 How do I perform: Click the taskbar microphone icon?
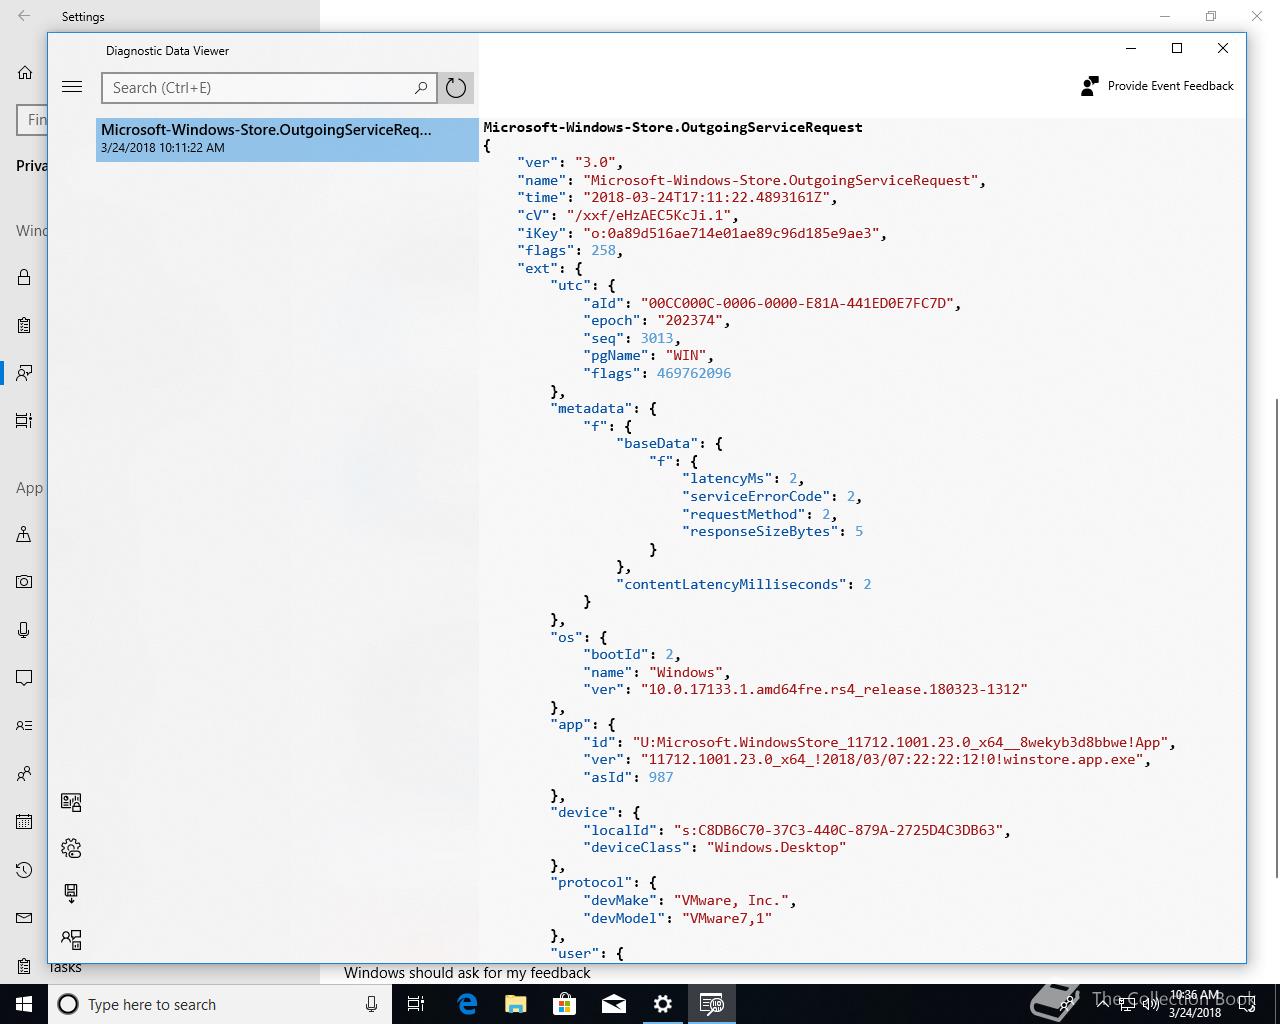click(371, 1004)
